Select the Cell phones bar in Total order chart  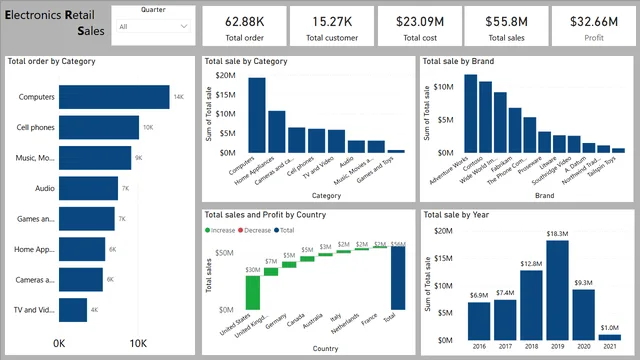99,127
